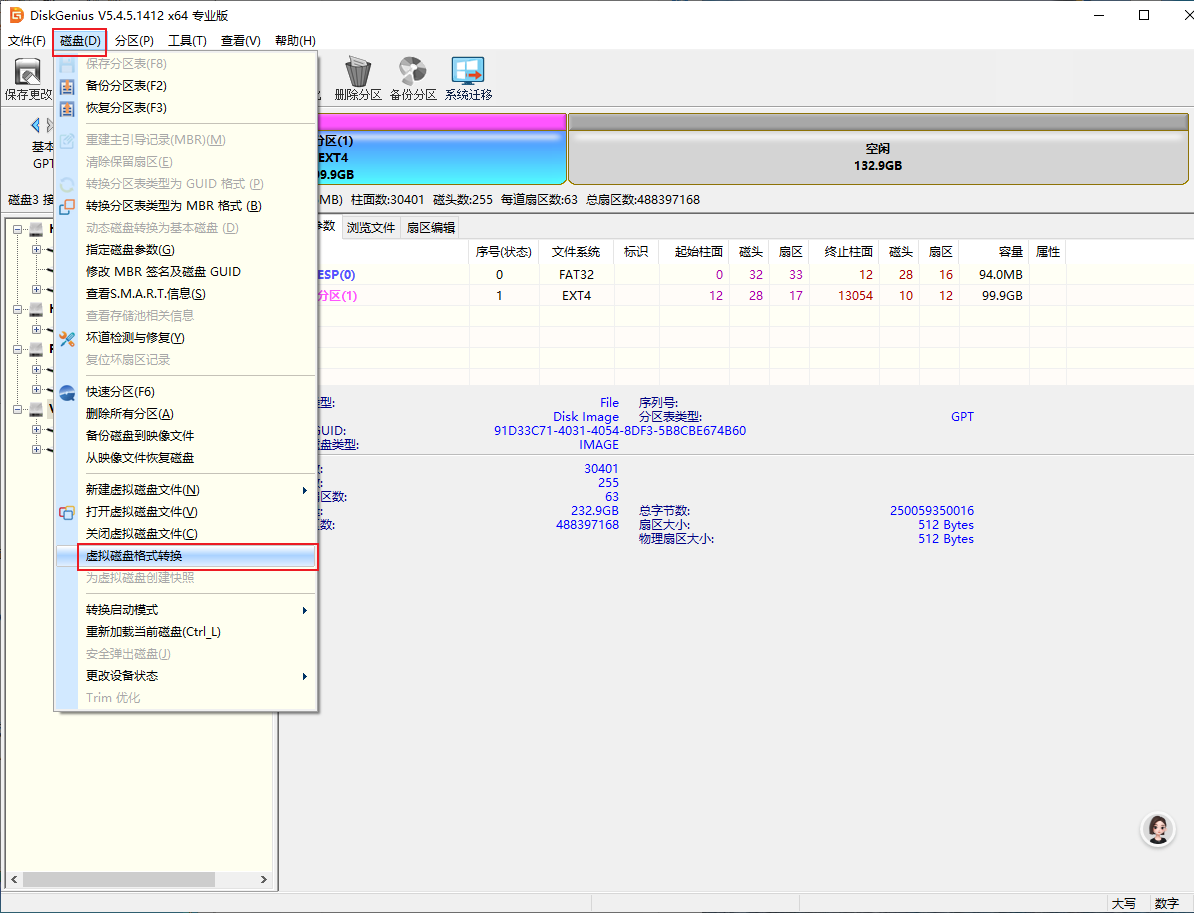
Task: Click the icon beside 转换分区表类型为 MBR 格式
Action: [67, 206]
